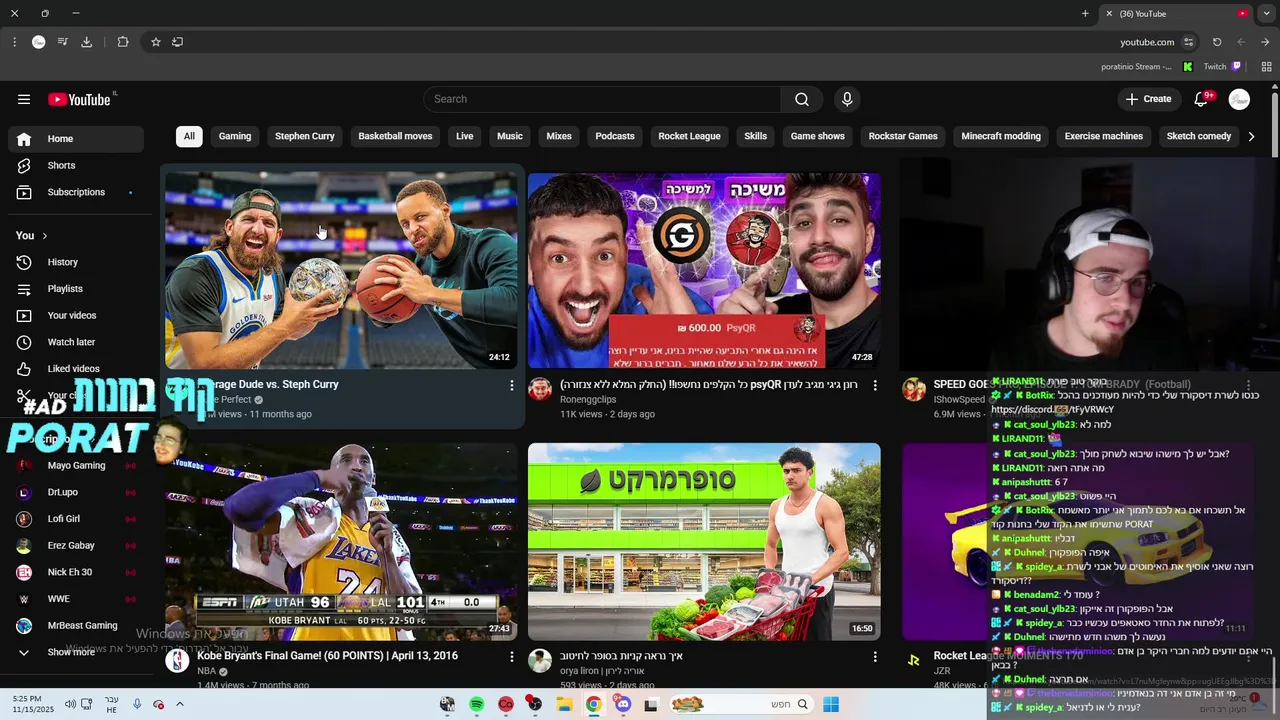1280x720 pixels.
Task: Select the Minecraft modding filter chip
Action: coord(1001,136)
